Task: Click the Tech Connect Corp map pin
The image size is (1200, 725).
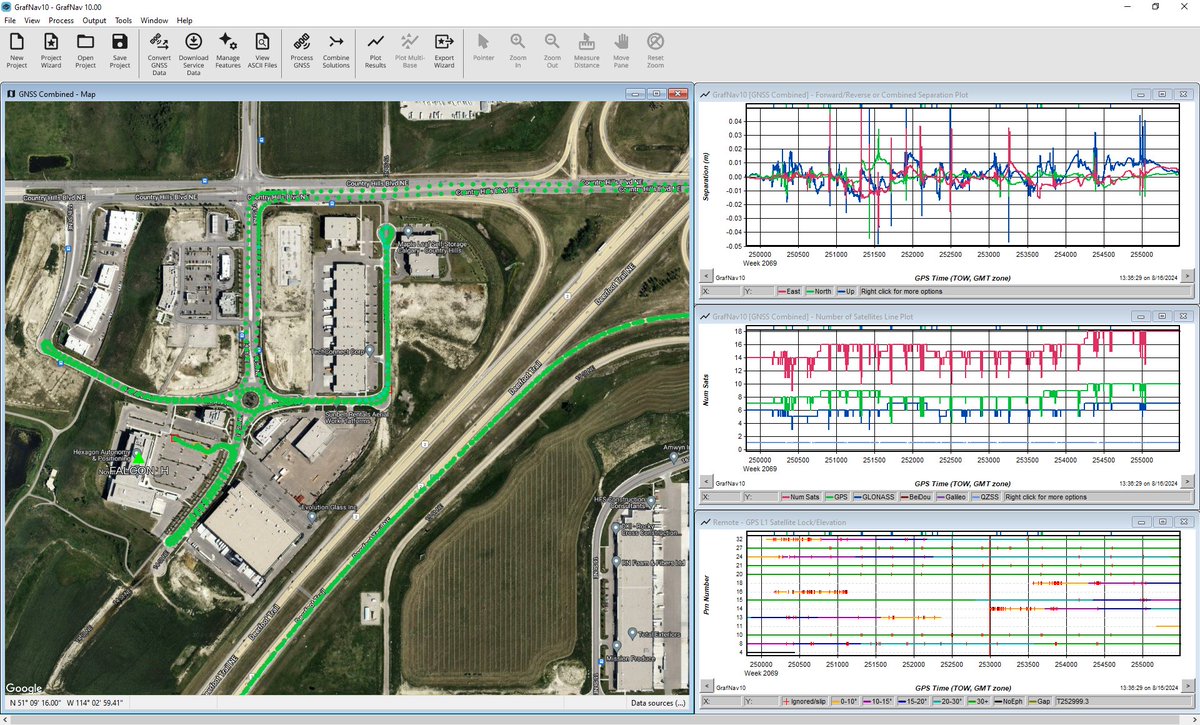Action: point(369,351)
